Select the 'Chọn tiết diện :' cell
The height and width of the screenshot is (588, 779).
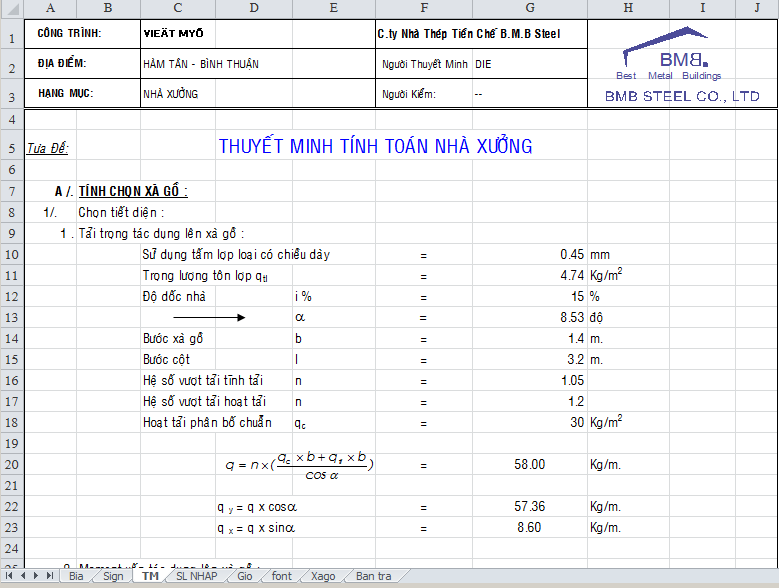[x=121, y=213]
